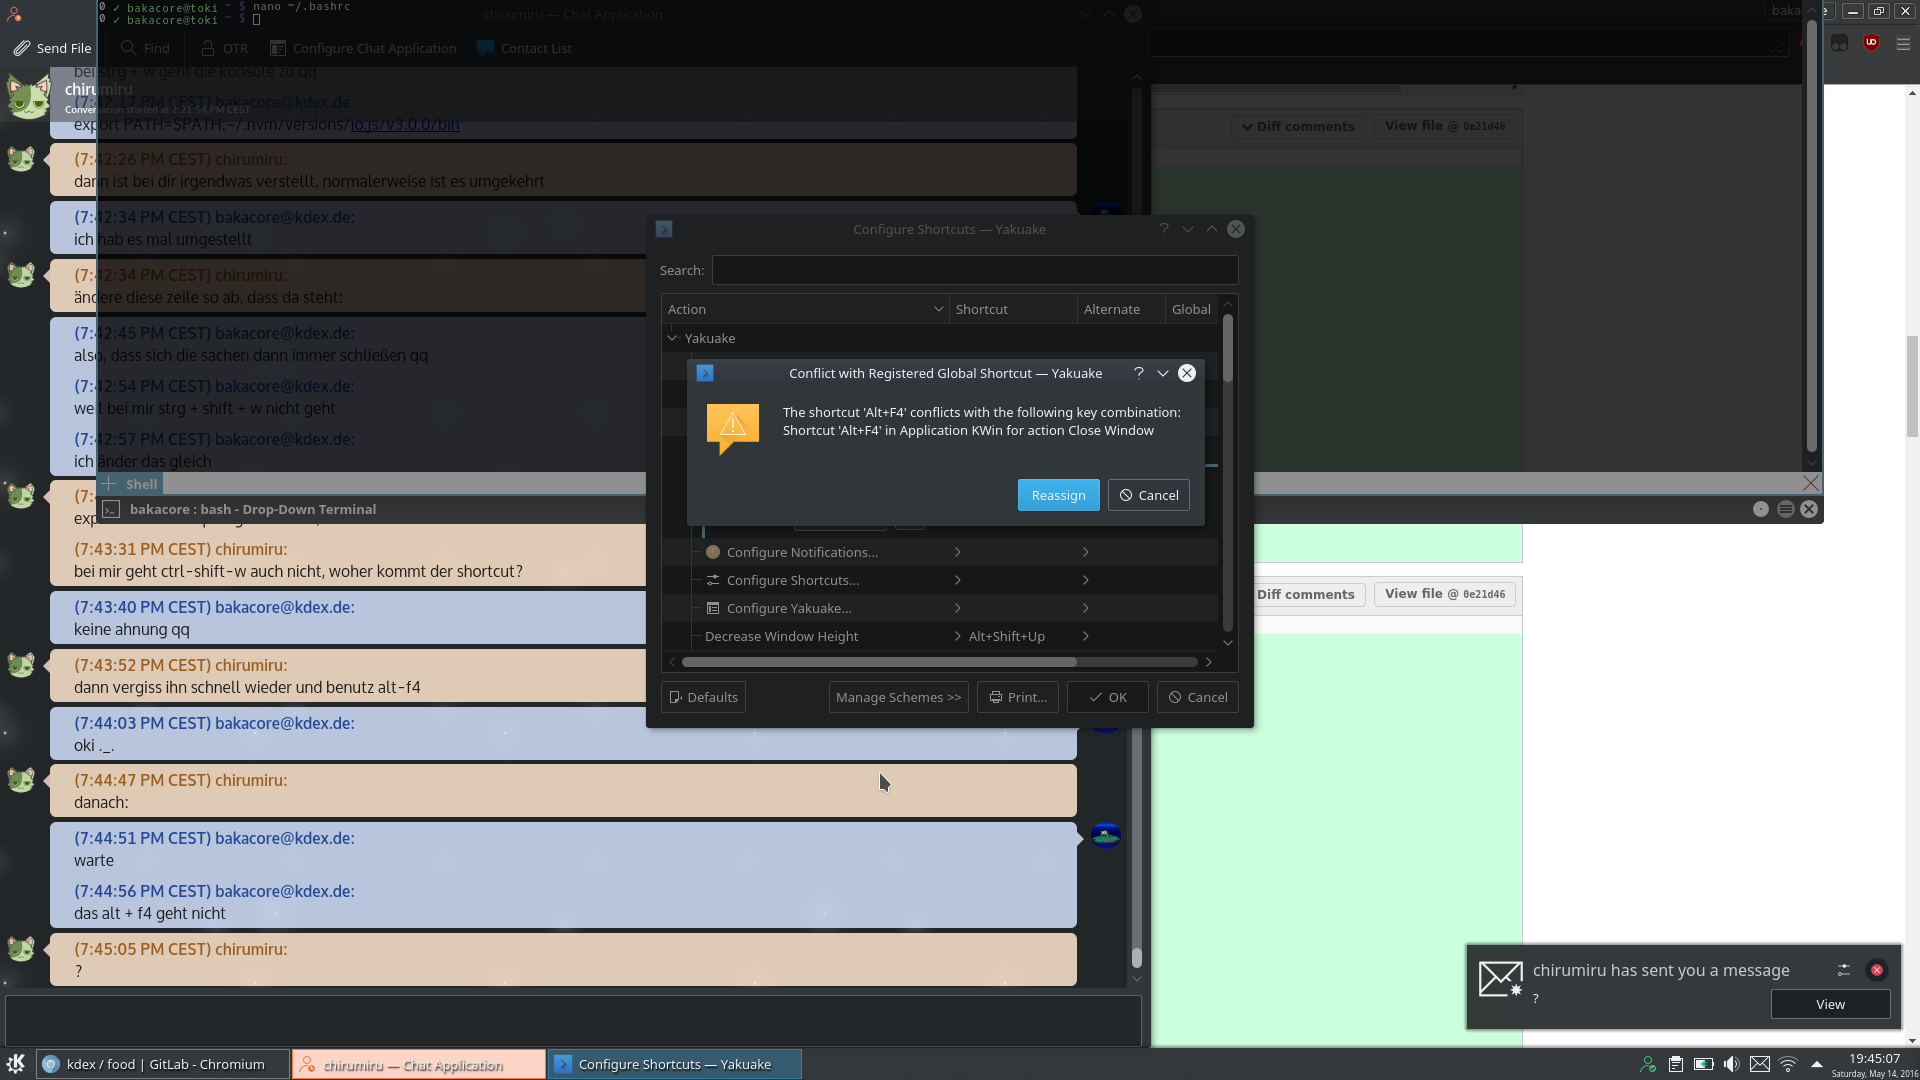Dismiss the chirumiru notification with red X
This screenshot has width=1920, height=1080.
pyautogui.click(x=1877, y=970)
